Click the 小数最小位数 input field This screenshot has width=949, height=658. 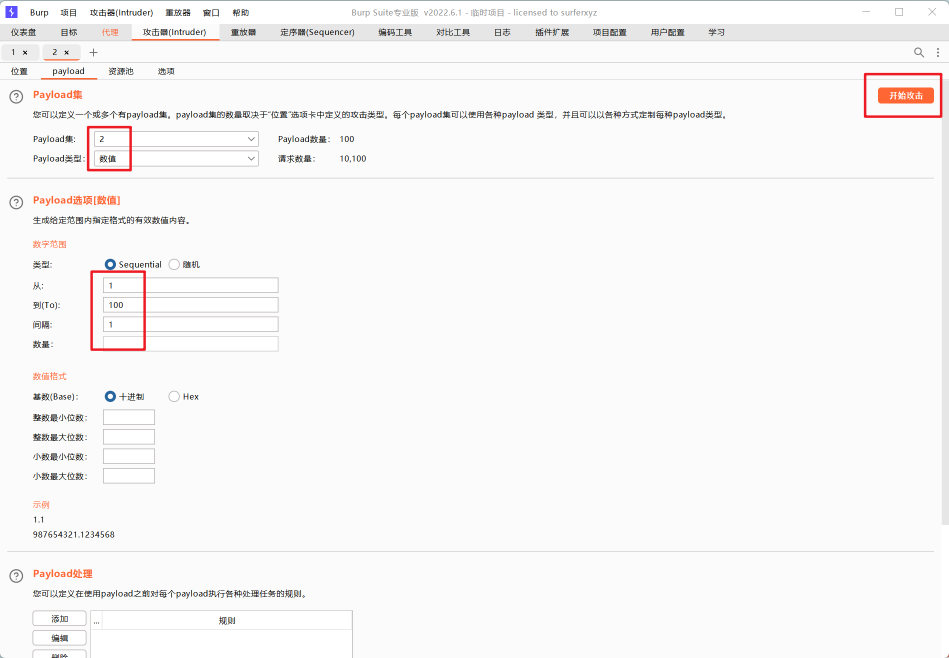click(129, 456)
